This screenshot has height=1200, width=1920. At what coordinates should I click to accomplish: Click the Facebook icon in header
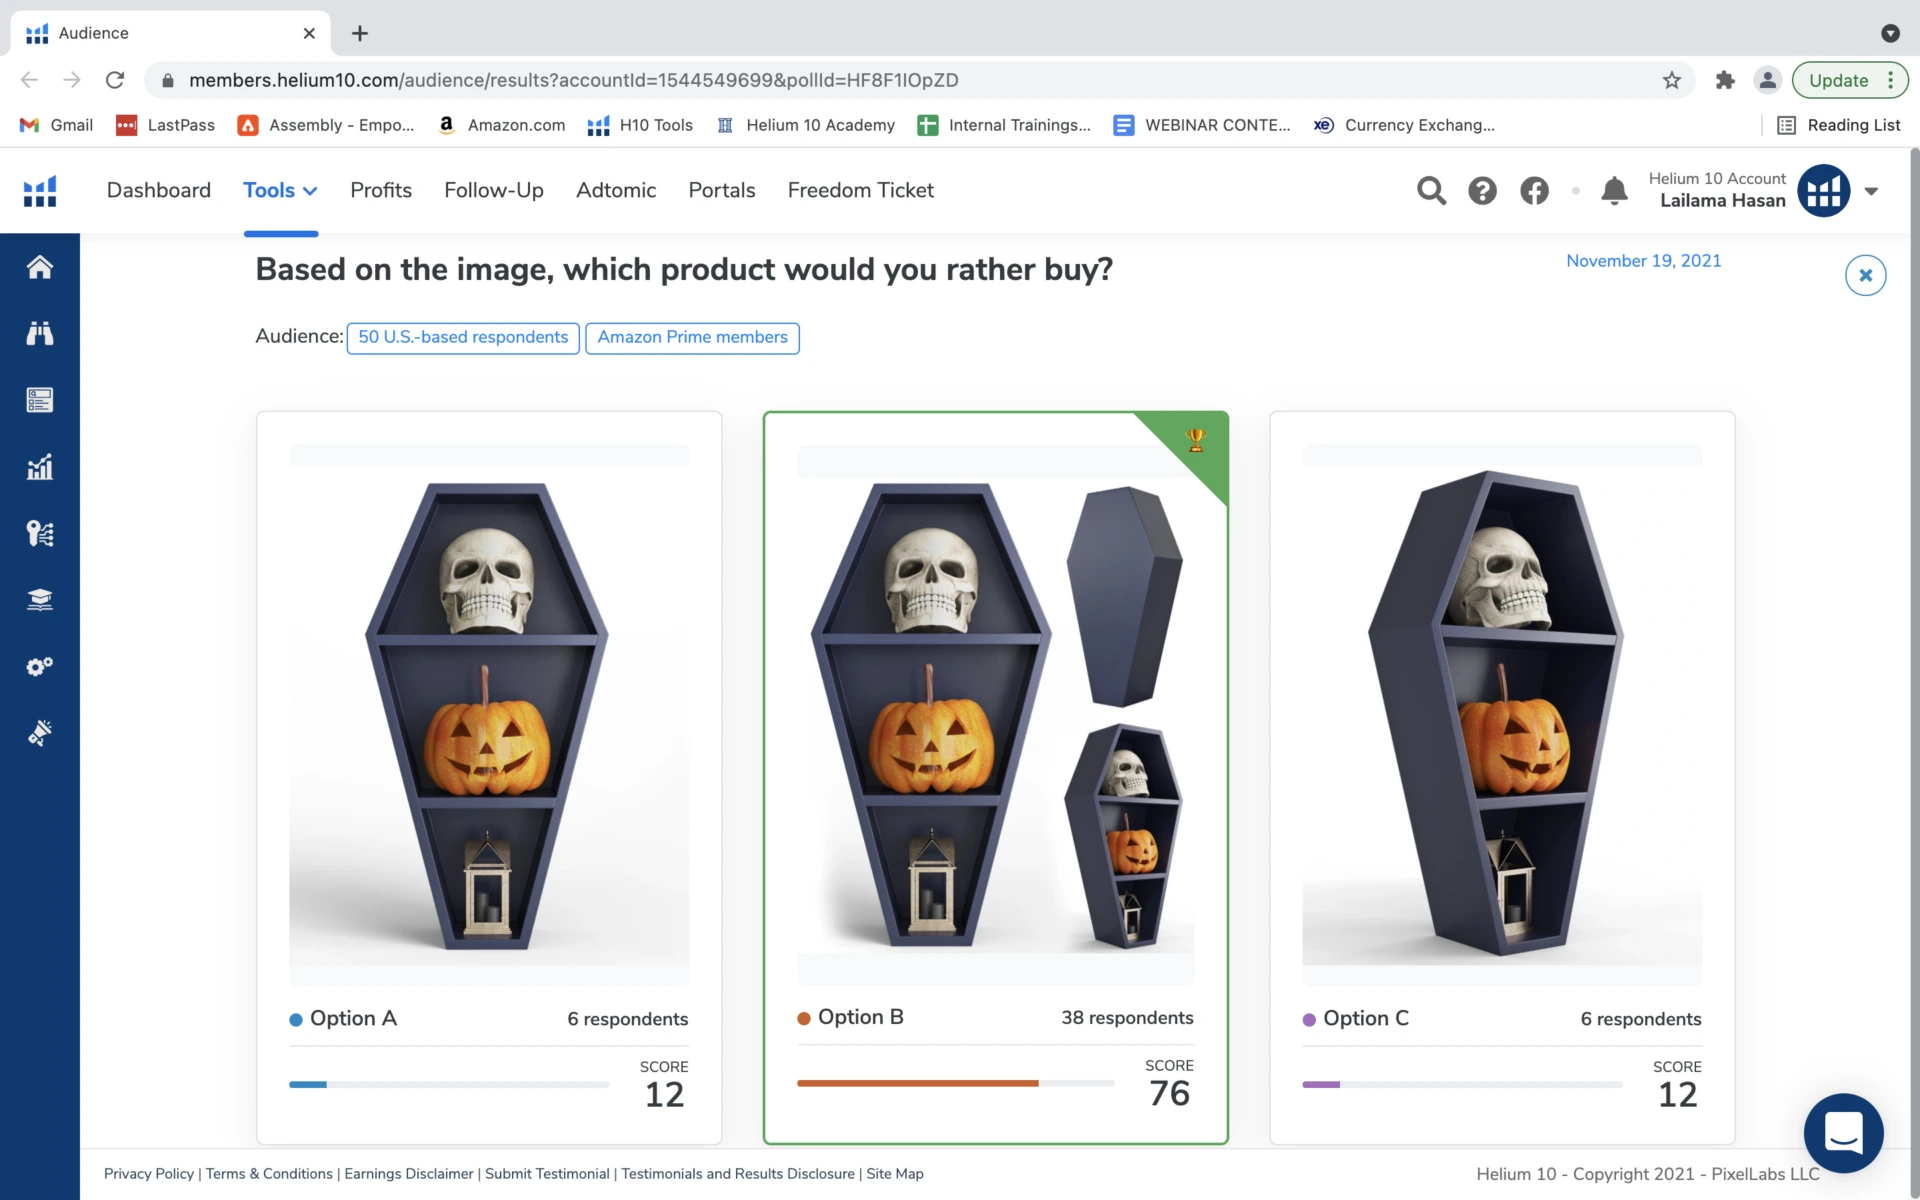pos(1534,190)
